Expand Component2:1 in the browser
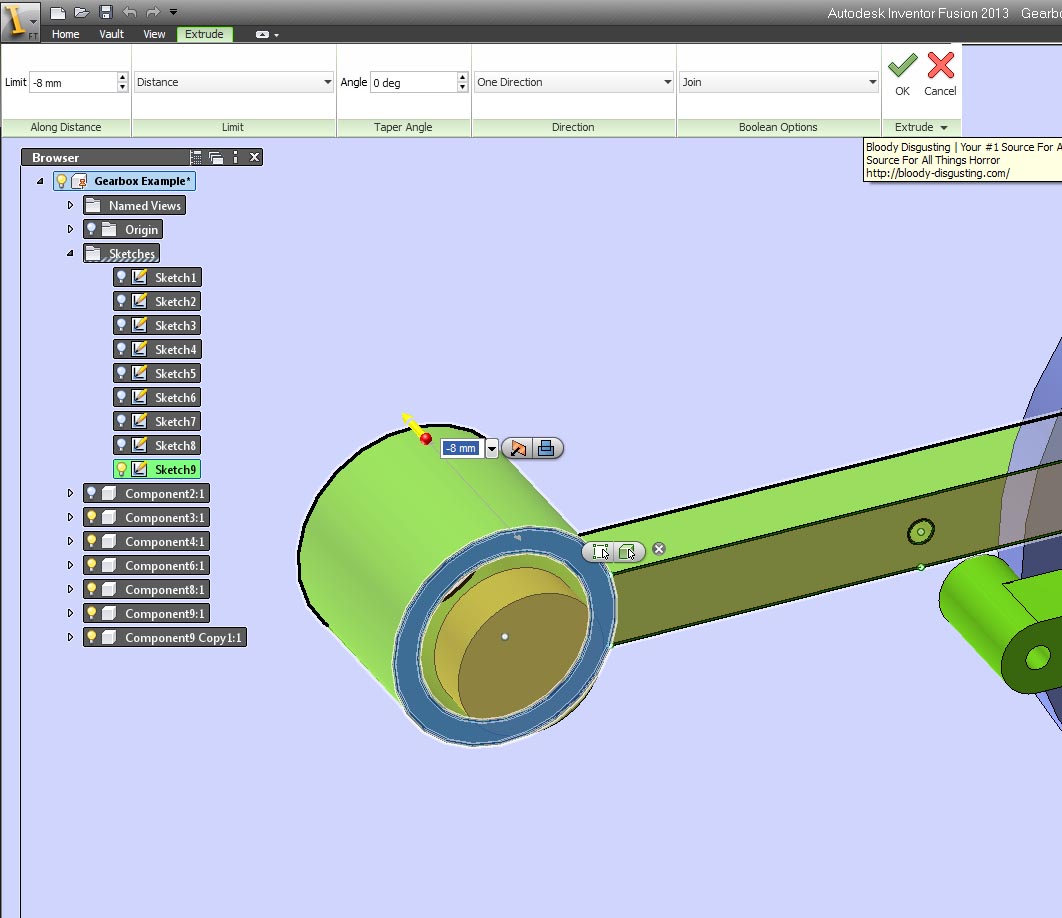The width and height of the screenshot is (1062, 918). pos(70,493)
